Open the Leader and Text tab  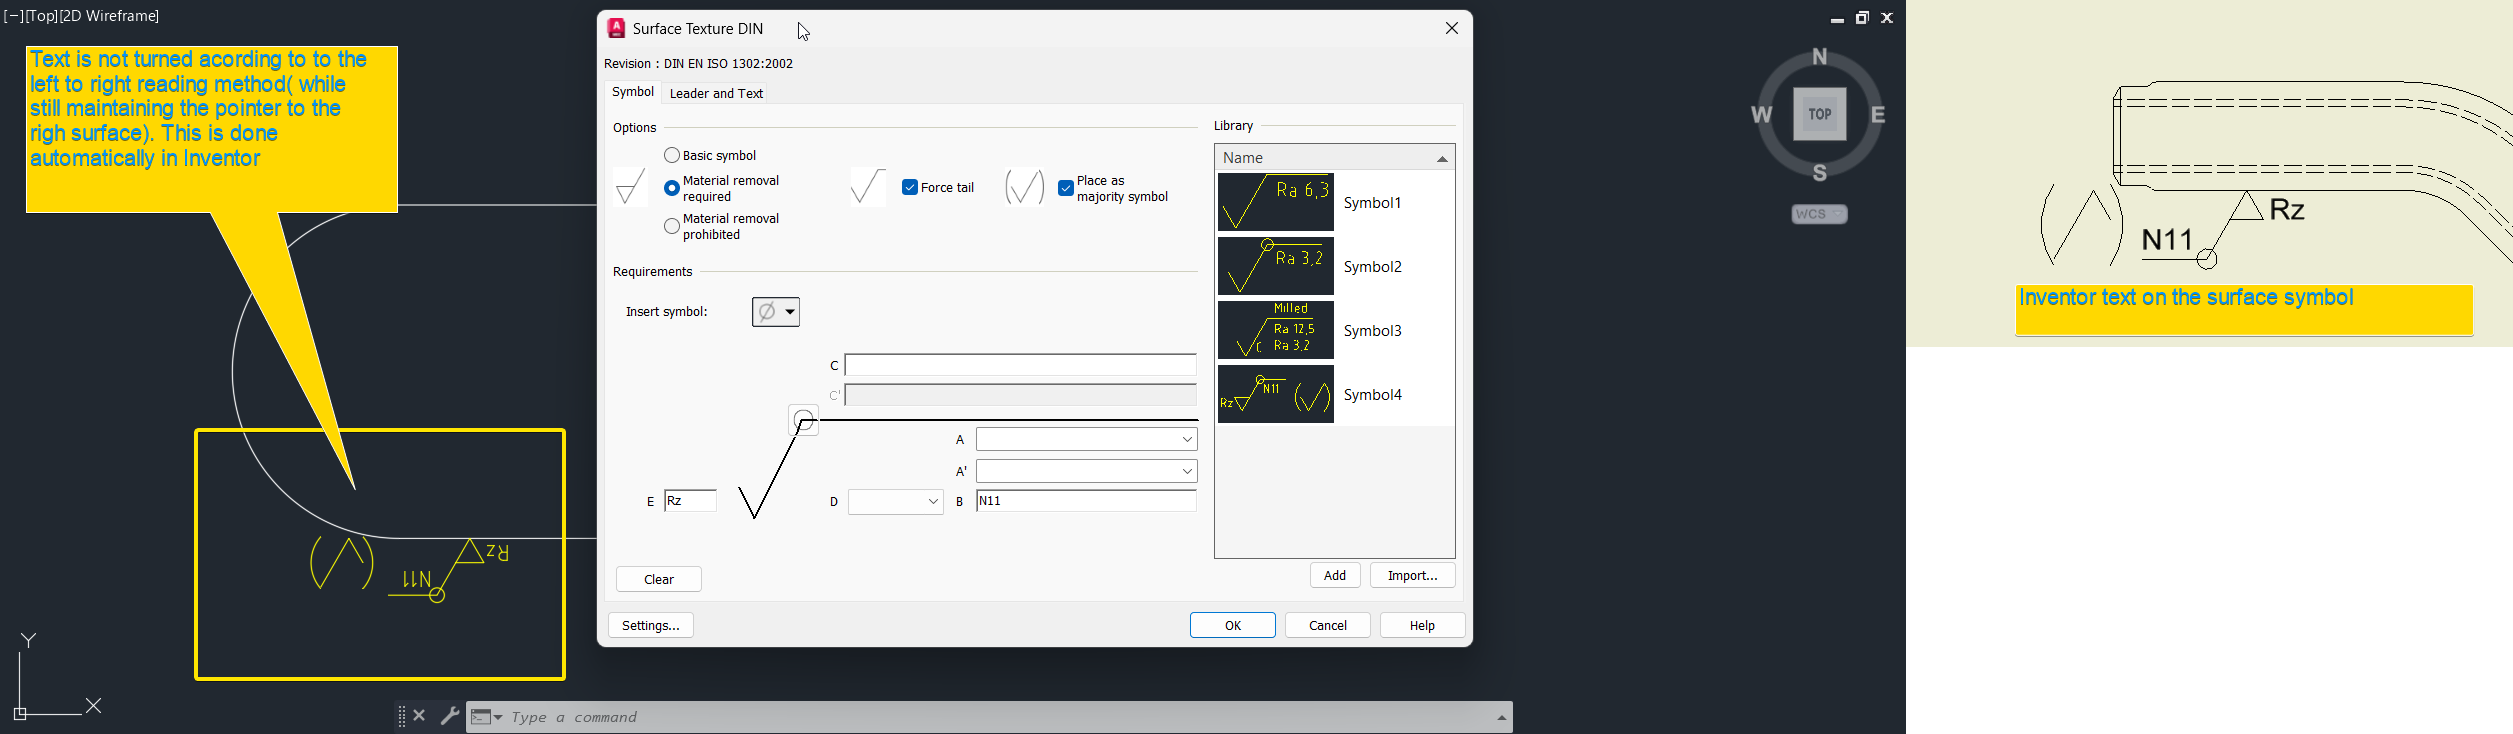coord(716,93)
